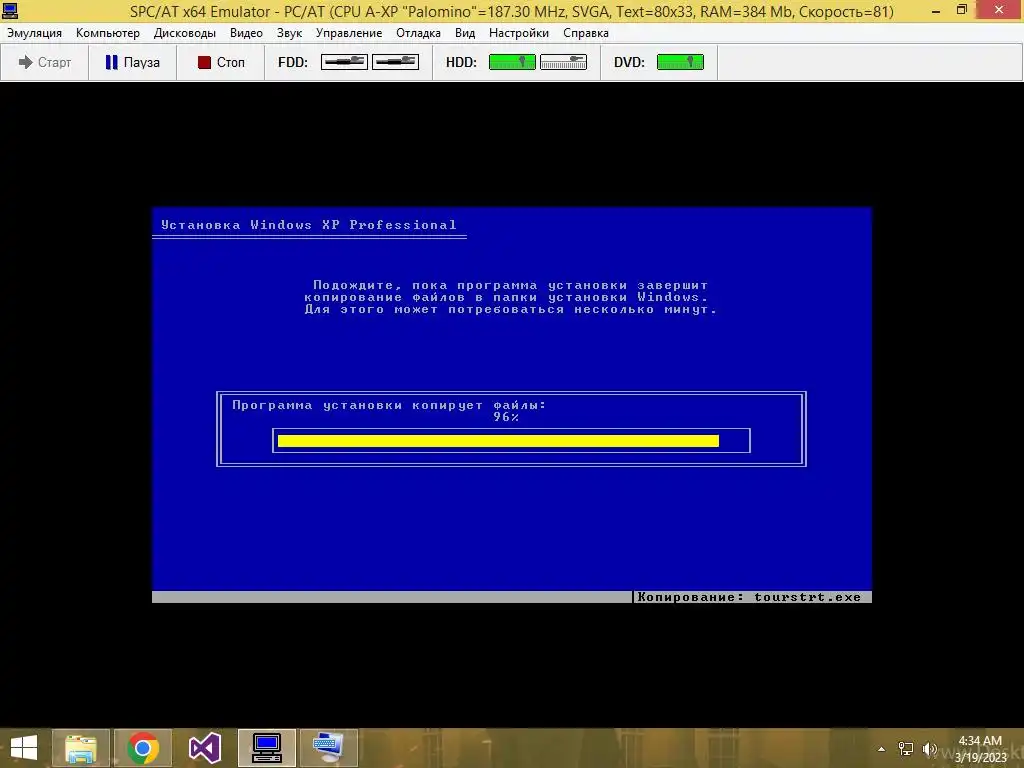Viewport: 1024px width, 768px height.
Task: Open Google Chrome from the taskbar
Action: tap(143, 748)
